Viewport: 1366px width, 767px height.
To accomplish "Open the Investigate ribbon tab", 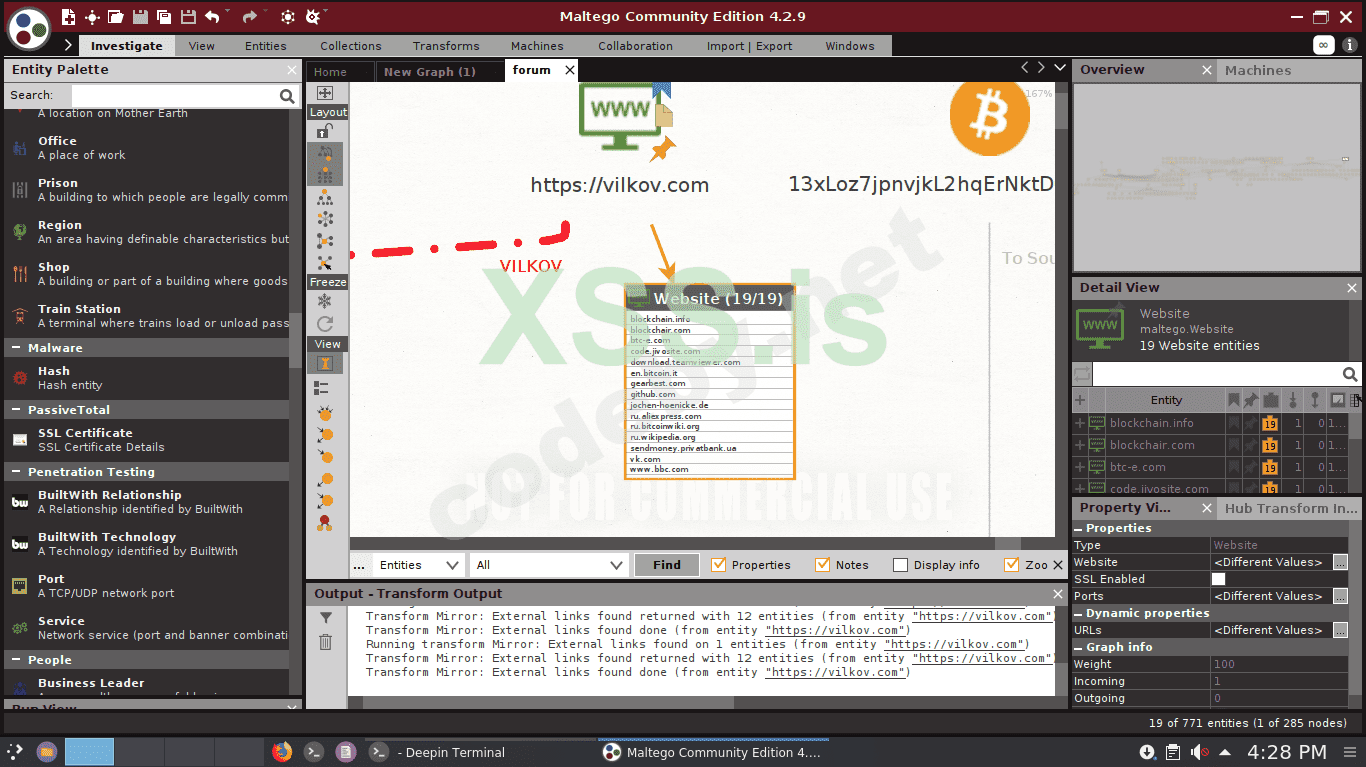I will [x=126, y=46].
